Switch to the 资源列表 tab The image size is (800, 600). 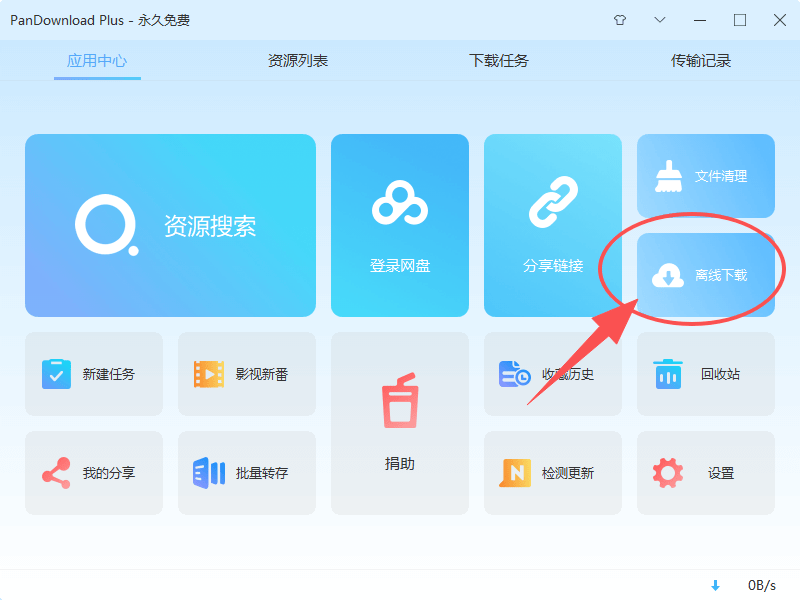(x=297, y=60)
